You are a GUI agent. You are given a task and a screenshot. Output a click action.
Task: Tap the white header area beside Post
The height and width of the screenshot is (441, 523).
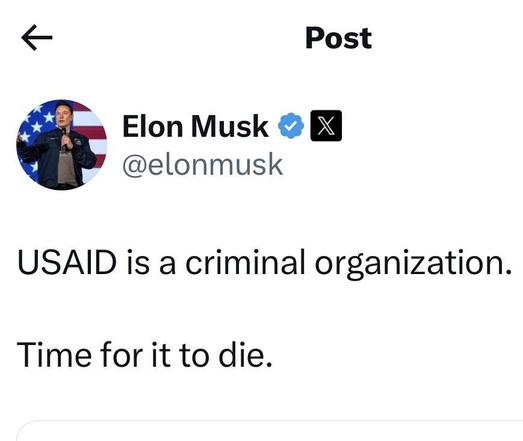point(447,37)
